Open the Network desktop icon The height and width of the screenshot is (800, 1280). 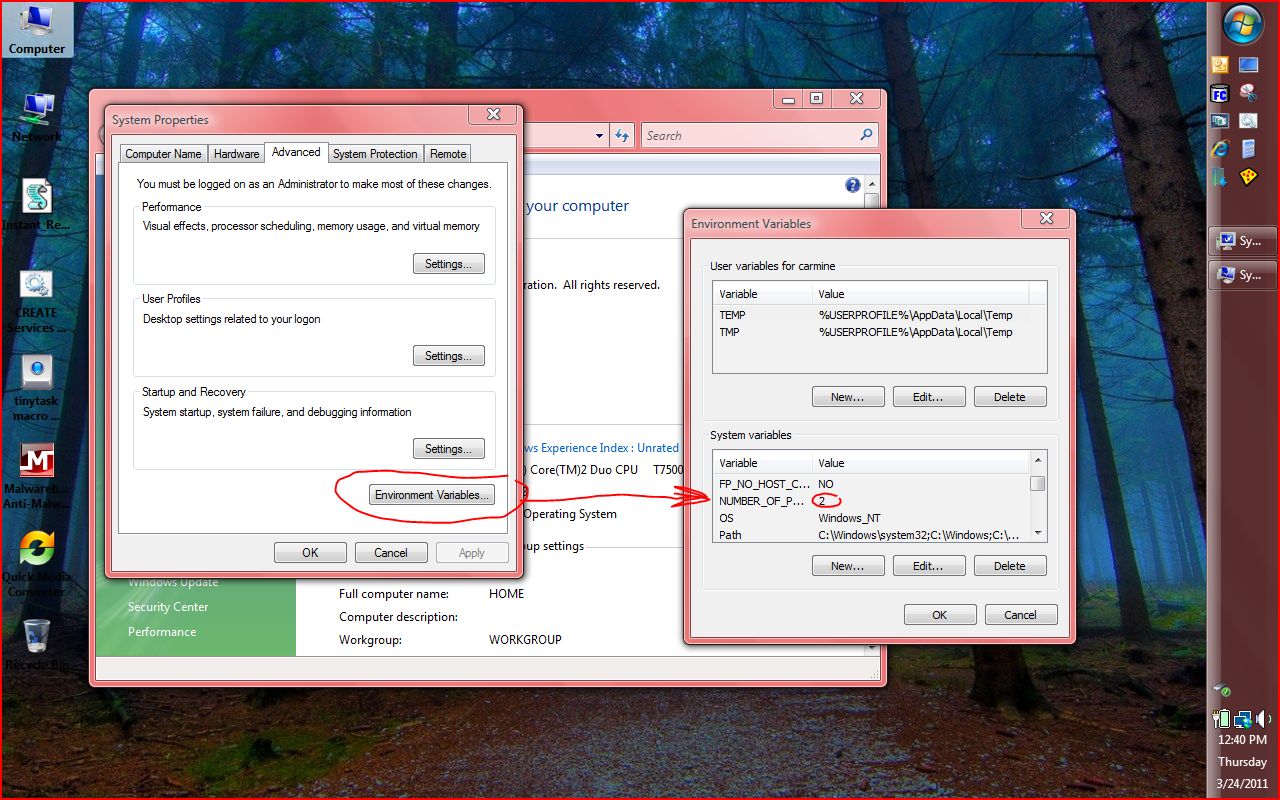coord(37,117)
